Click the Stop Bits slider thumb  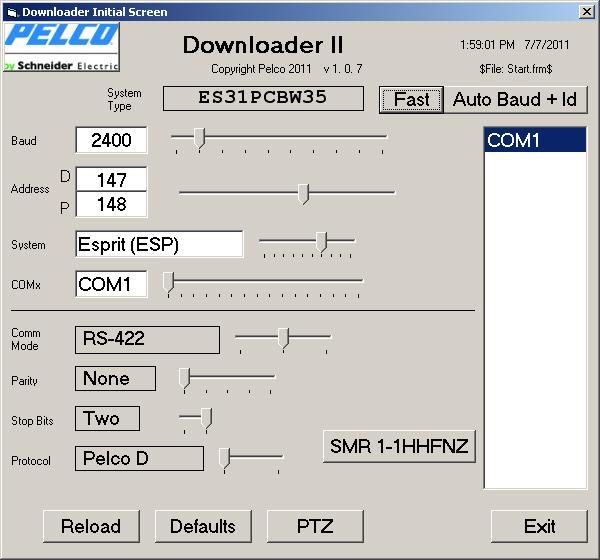pyautogui.click(x=207, y=418)
